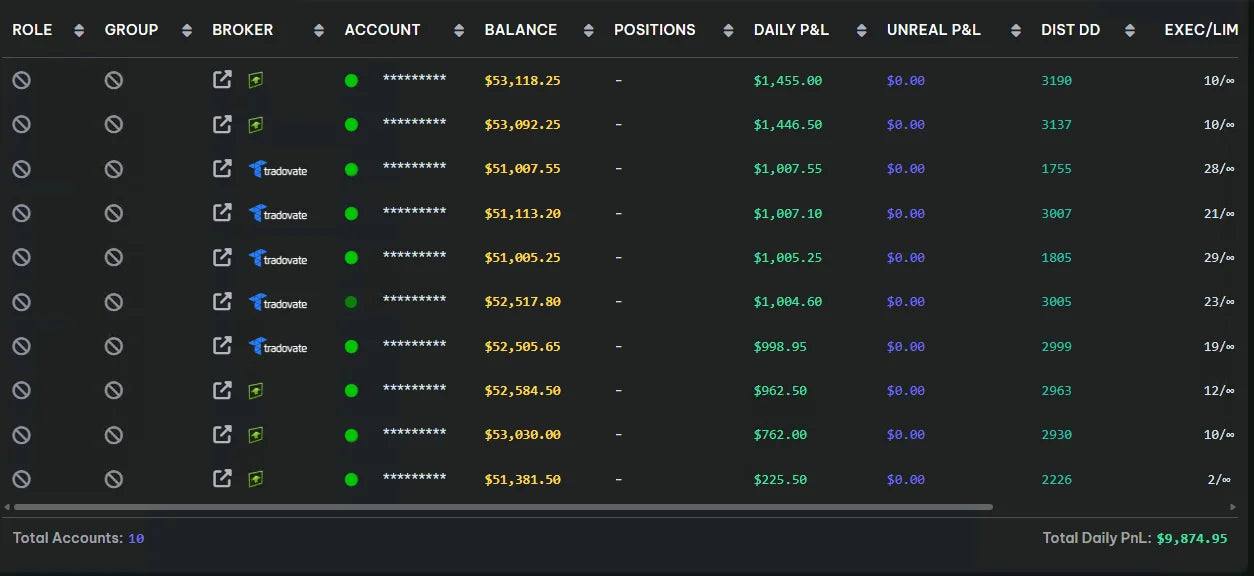
Task: Select exec/limit value 28/∞
Action: (1219, 169)
